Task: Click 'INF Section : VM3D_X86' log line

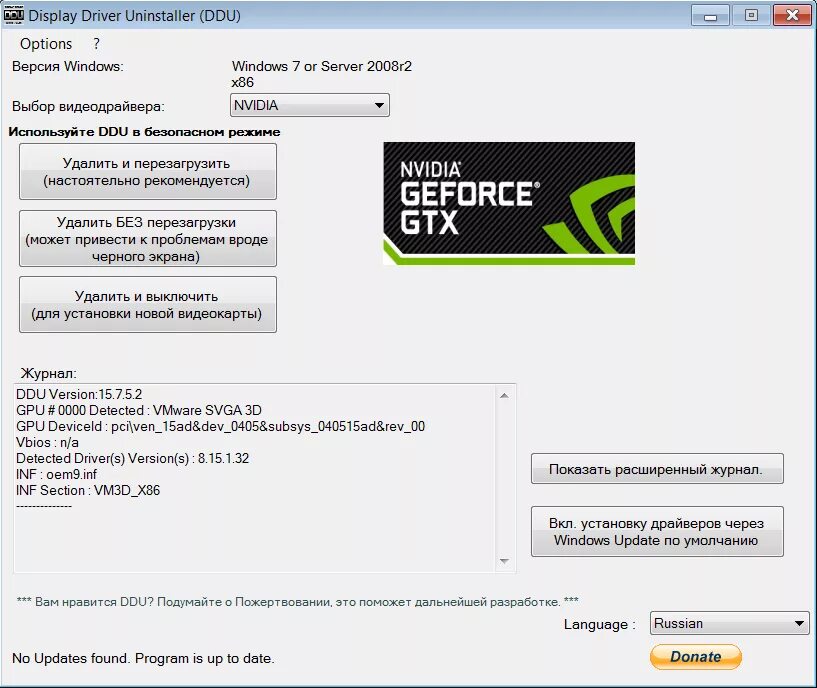Action: 88,490
